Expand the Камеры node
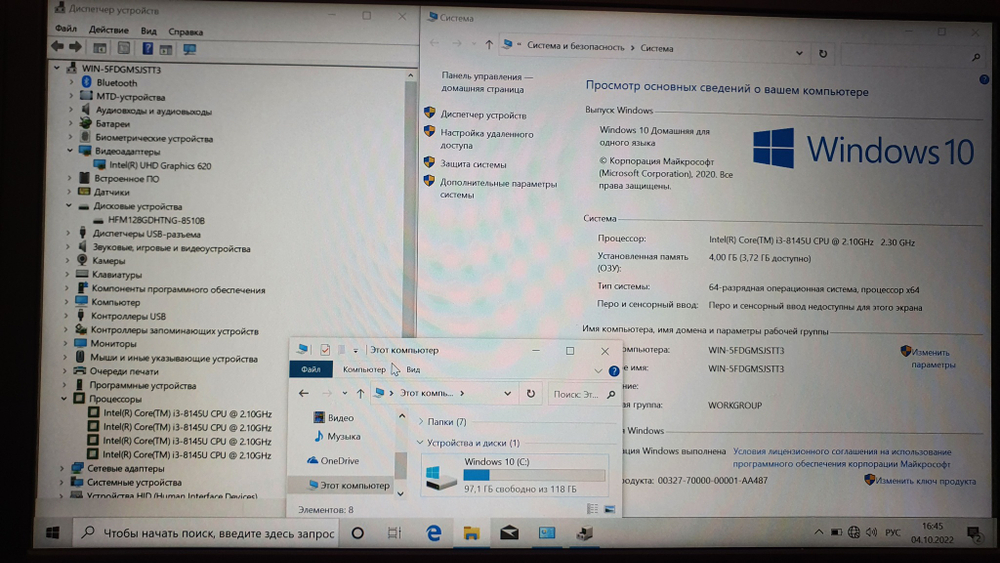 click(67, 261)
